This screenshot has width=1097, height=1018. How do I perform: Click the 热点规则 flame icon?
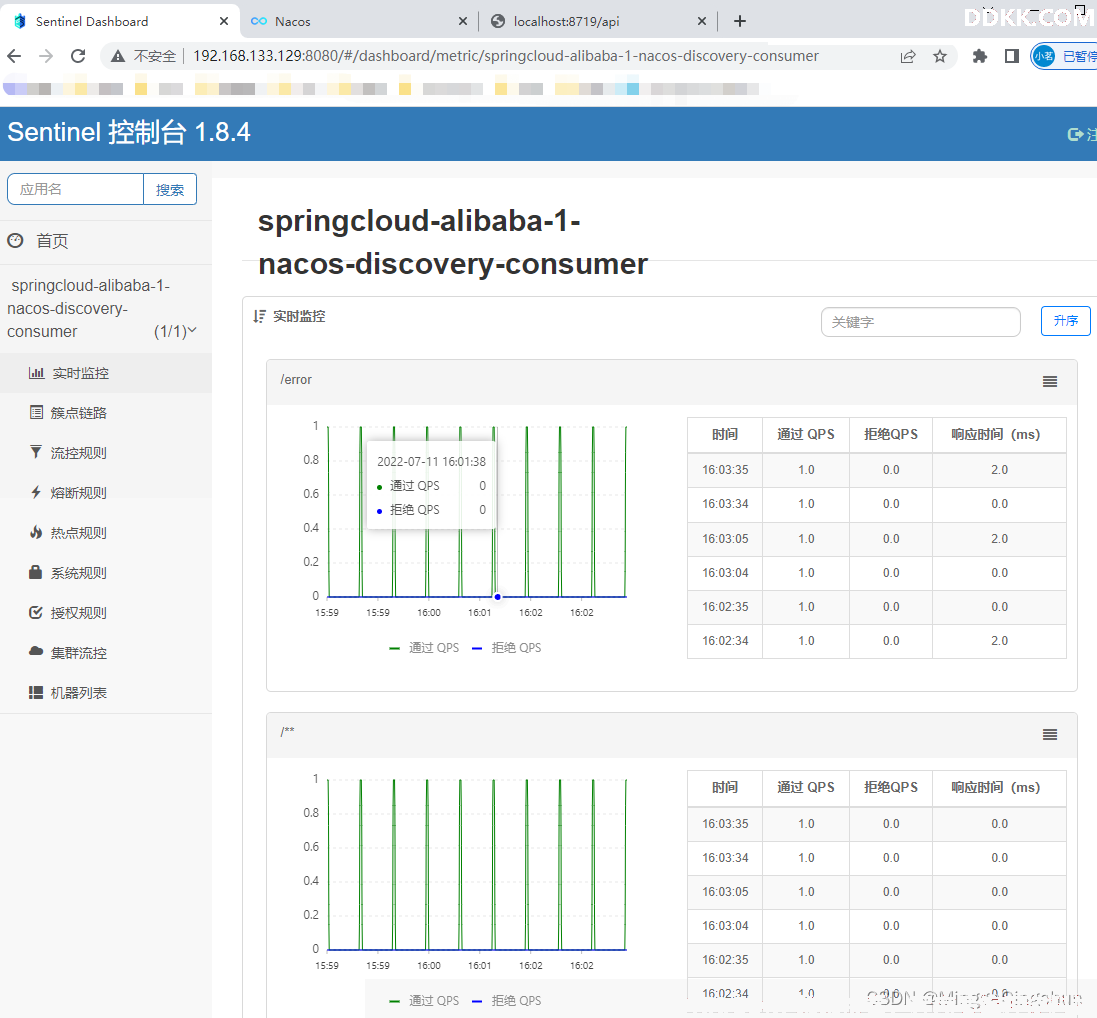[36, 532]
